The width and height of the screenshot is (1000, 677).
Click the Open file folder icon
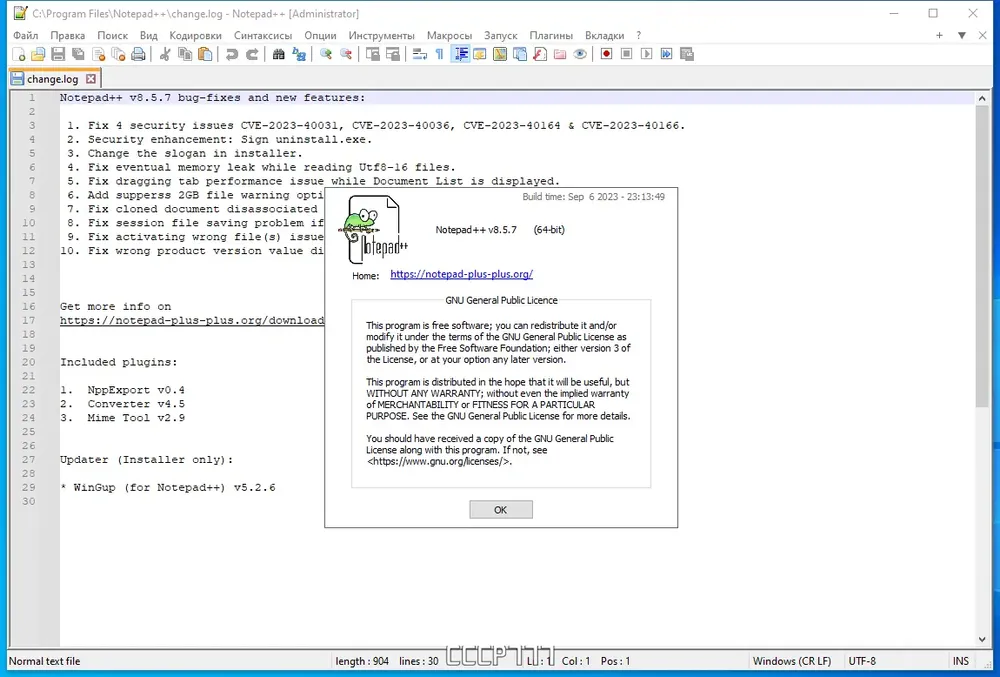coord(38,54)
